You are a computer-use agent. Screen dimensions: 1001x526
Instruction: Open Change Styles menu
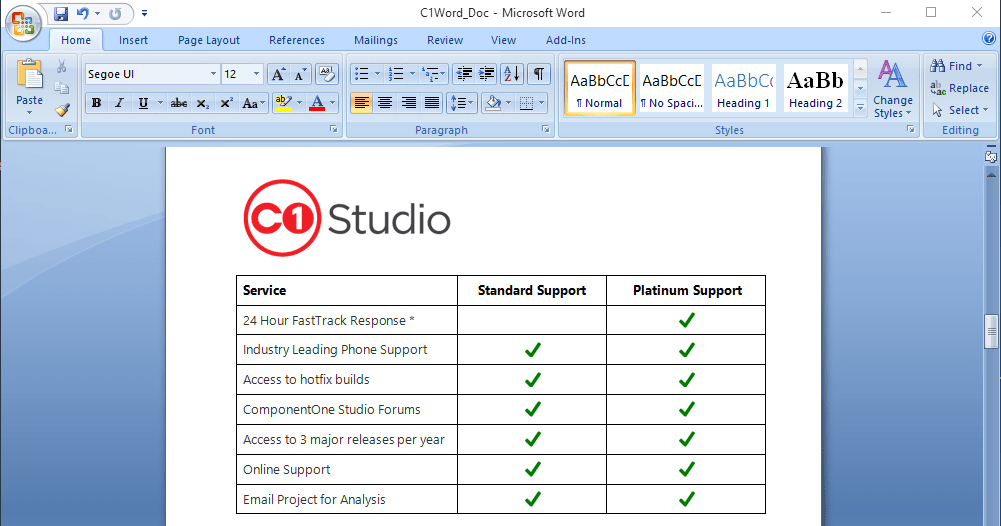point(892,89)
